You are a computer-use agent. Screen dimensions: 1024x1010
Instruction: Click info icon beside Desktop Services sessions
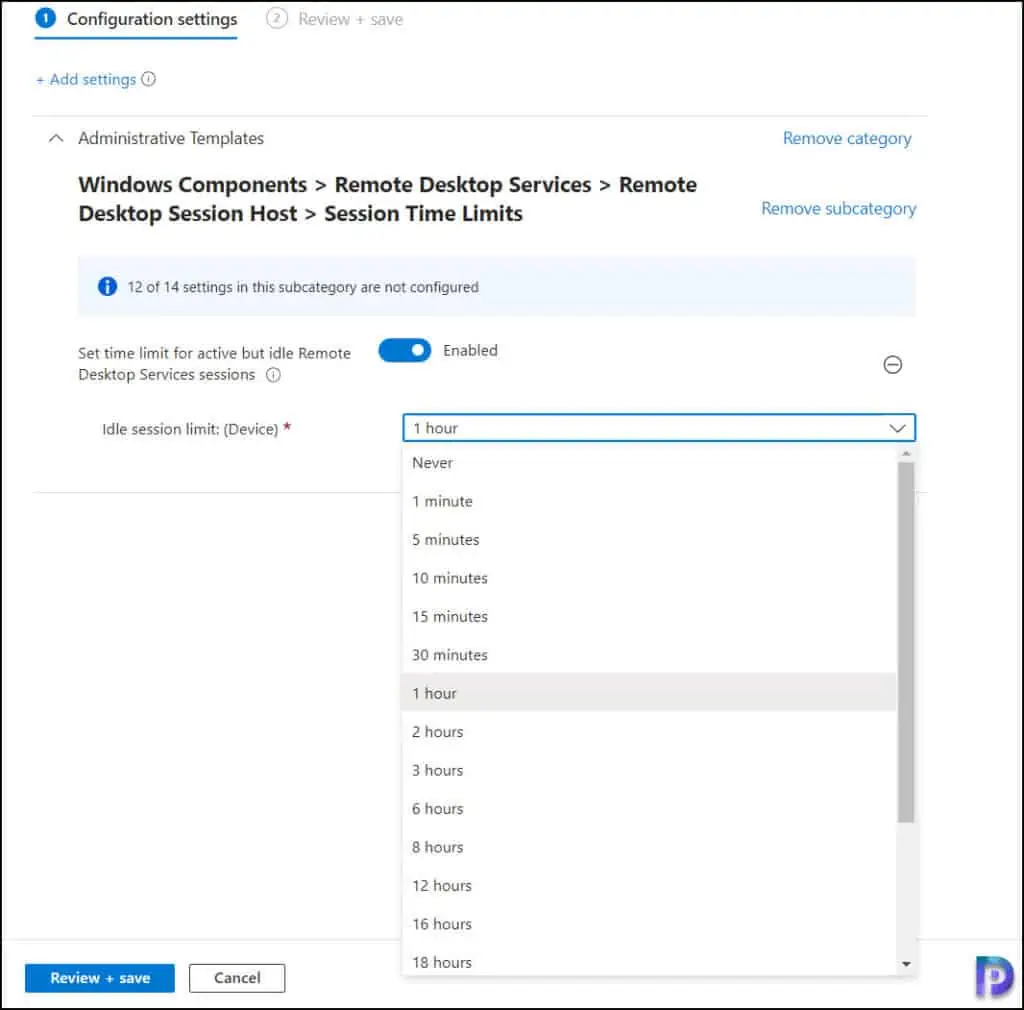273,375
